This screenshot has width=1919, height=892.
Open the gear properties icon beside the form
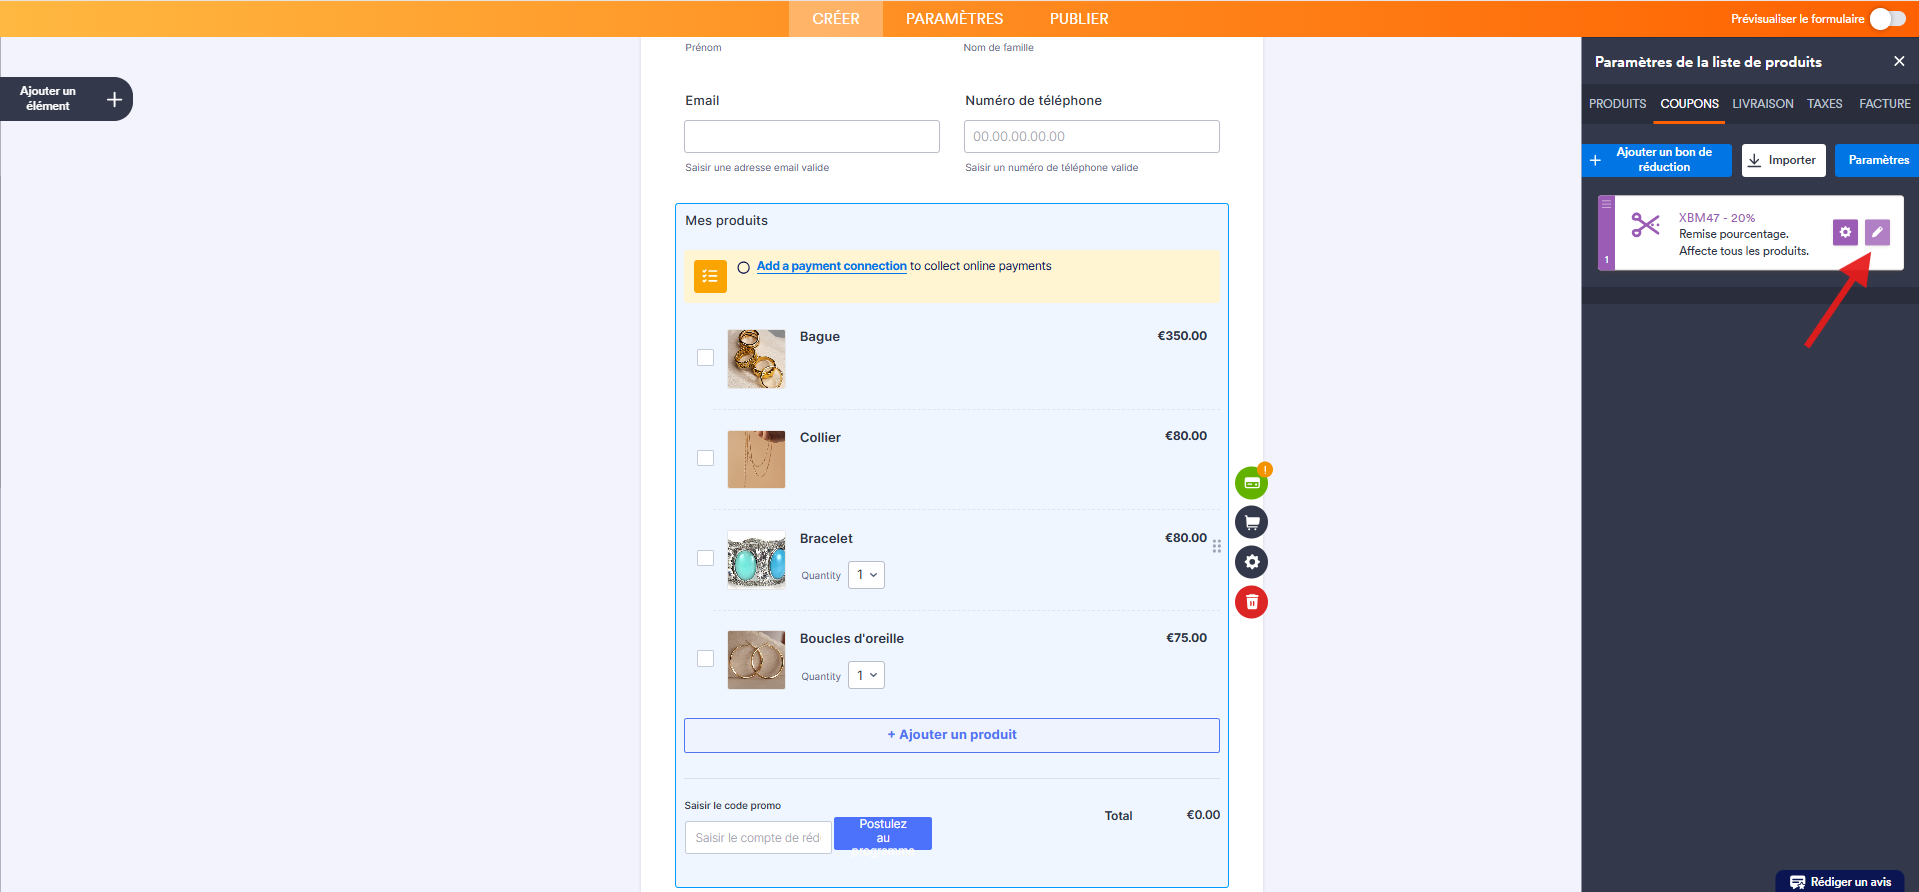[x=1251, y=562]
